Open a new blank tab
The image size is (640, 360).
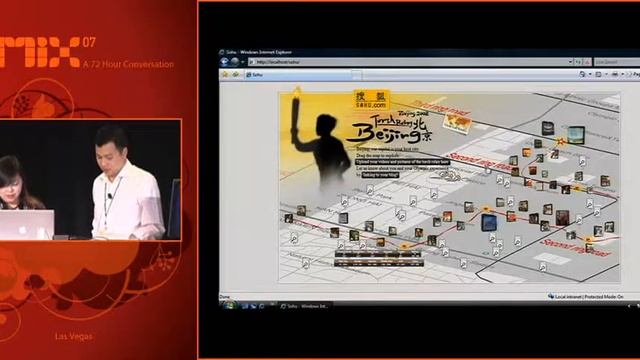(x=356, y=75)
